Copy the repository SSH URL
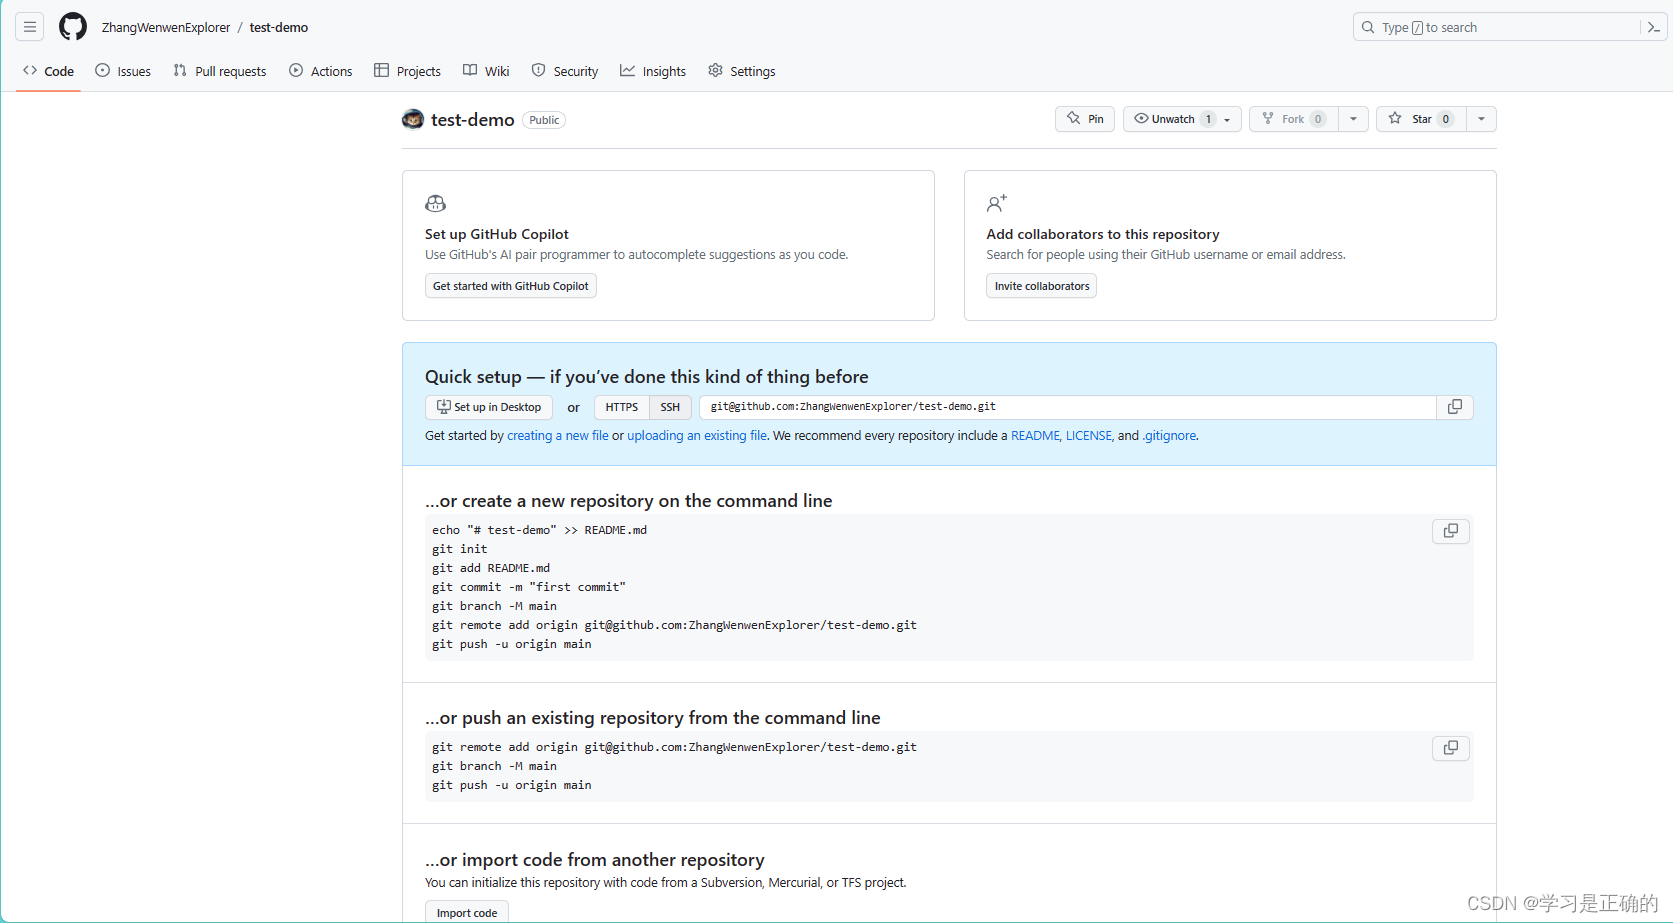This screenshot has height=923, width=1673. tap(1455, 407)
